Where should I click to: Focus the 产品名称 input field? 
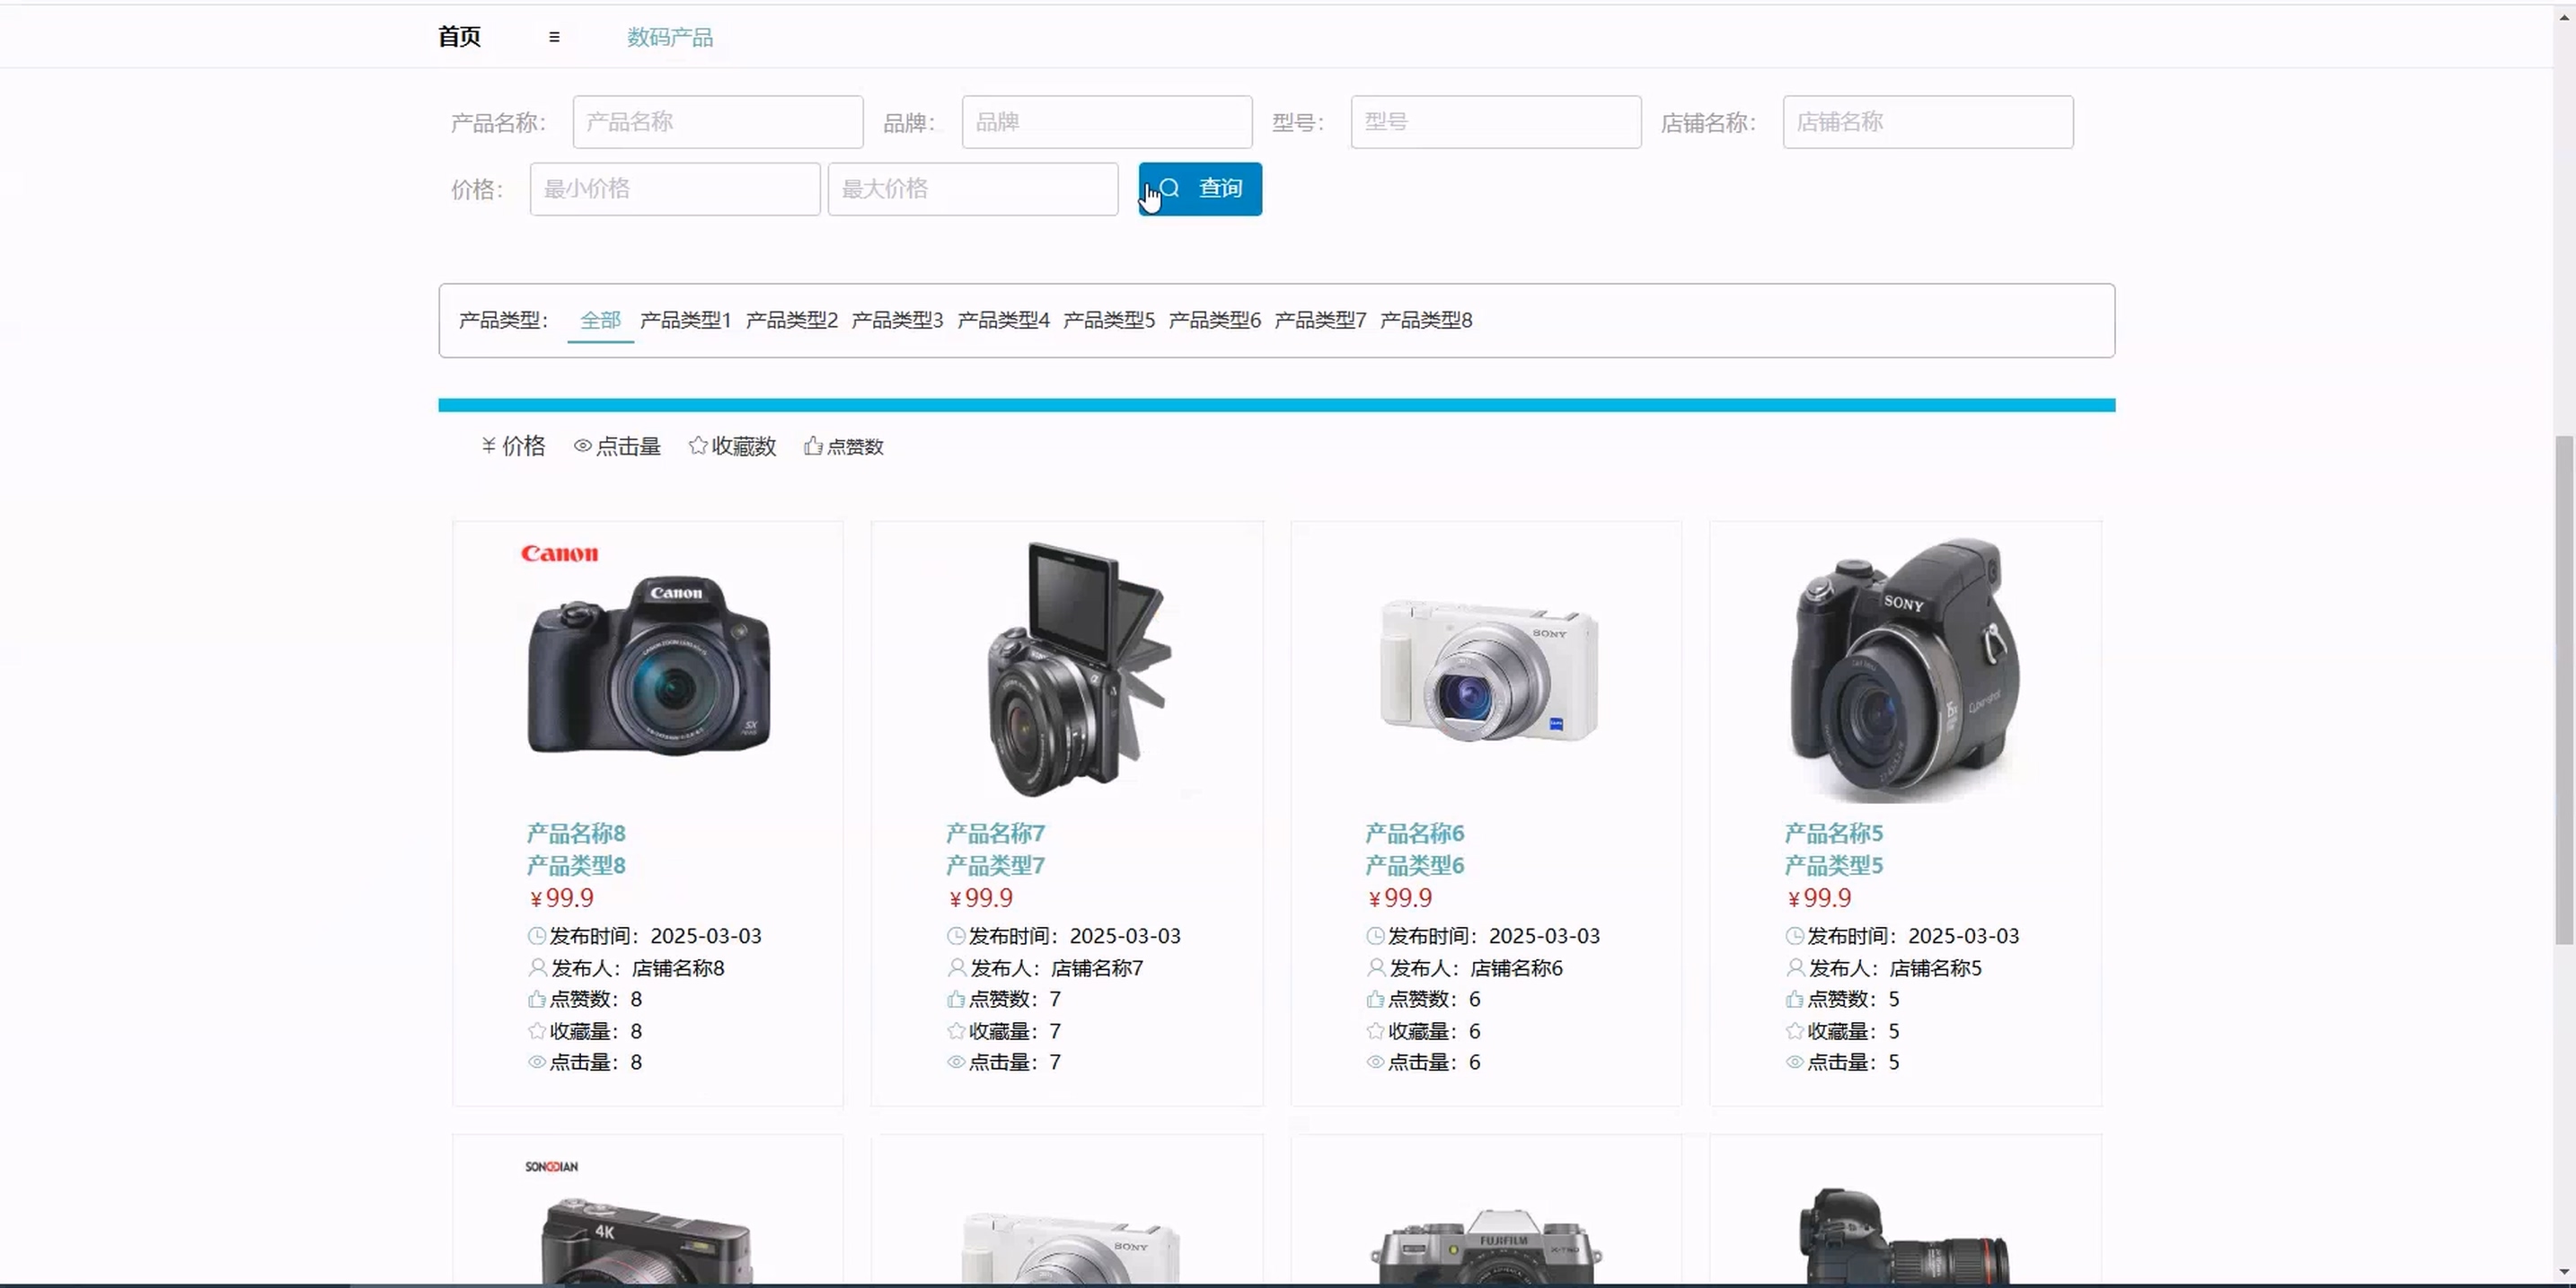pos(717,122)
